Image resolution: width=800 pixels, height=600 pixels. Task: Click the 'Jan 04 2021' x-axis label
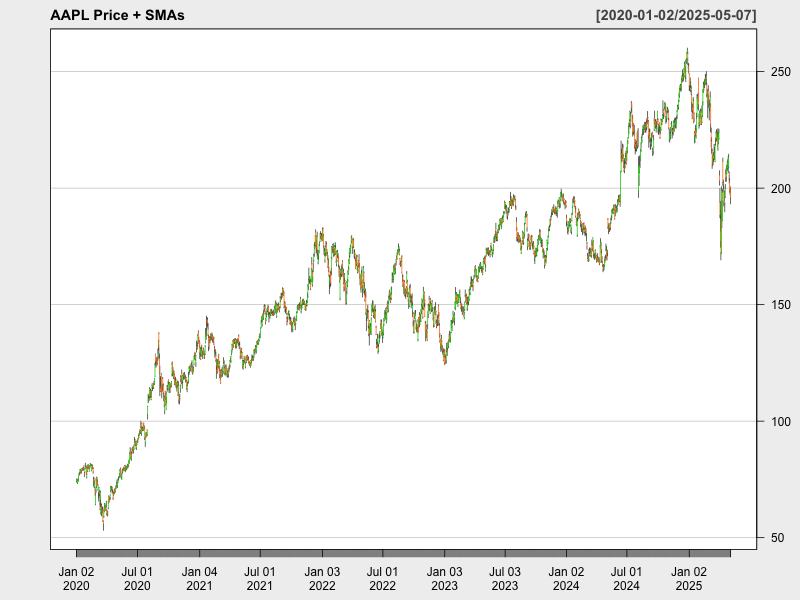point(199,579)
